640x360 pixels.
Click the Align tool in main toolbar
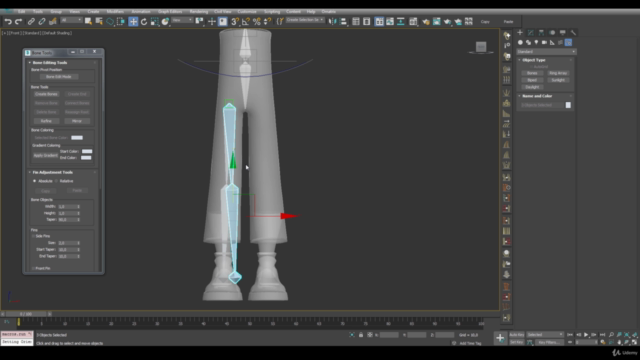[x=343, y=22]
